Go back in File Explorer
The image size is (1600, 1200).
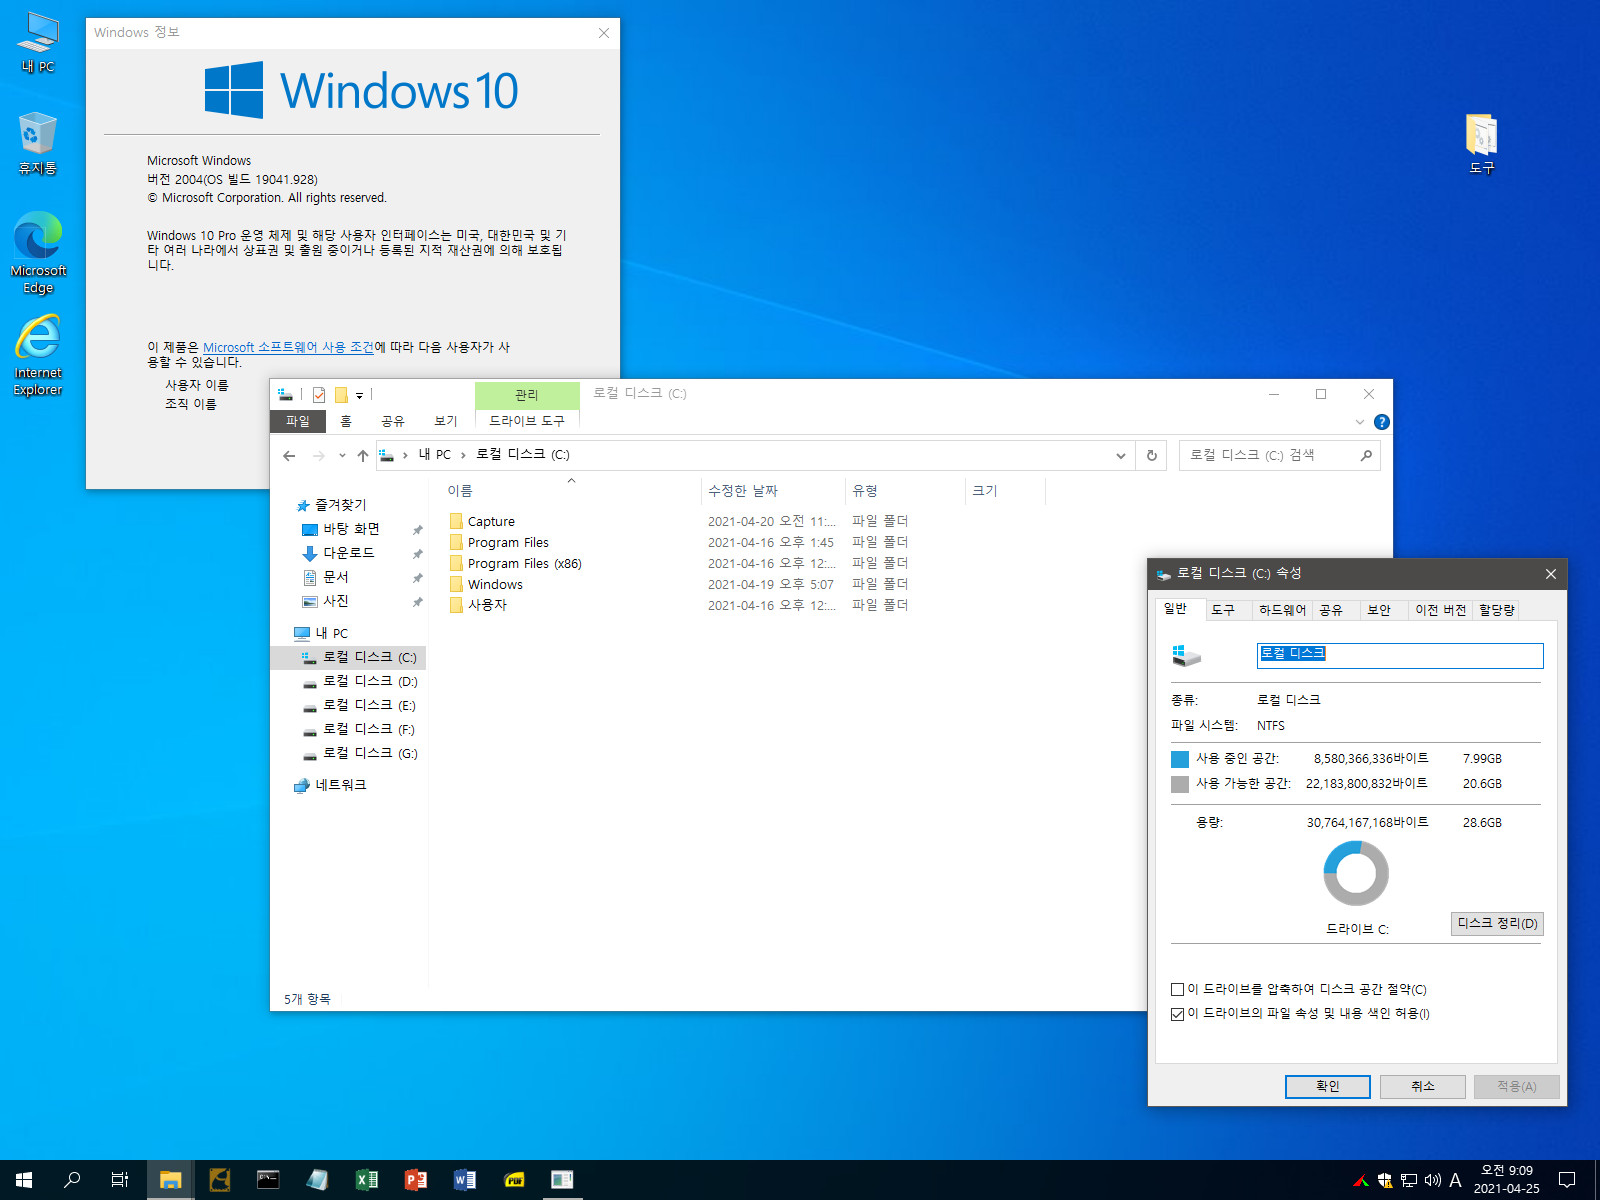coord(289,455)
